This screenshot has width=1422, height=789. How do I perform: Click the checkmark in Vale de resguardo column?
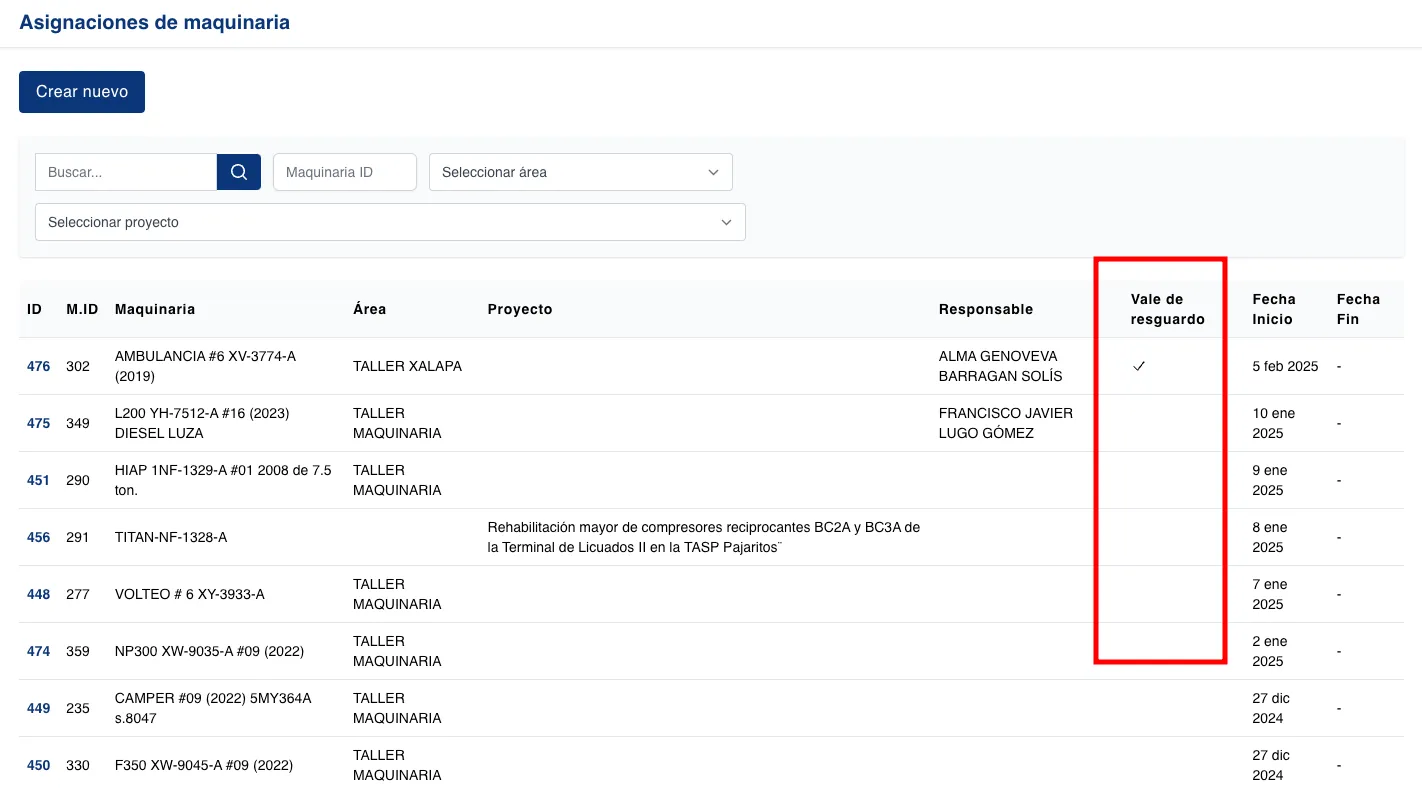1138,366
